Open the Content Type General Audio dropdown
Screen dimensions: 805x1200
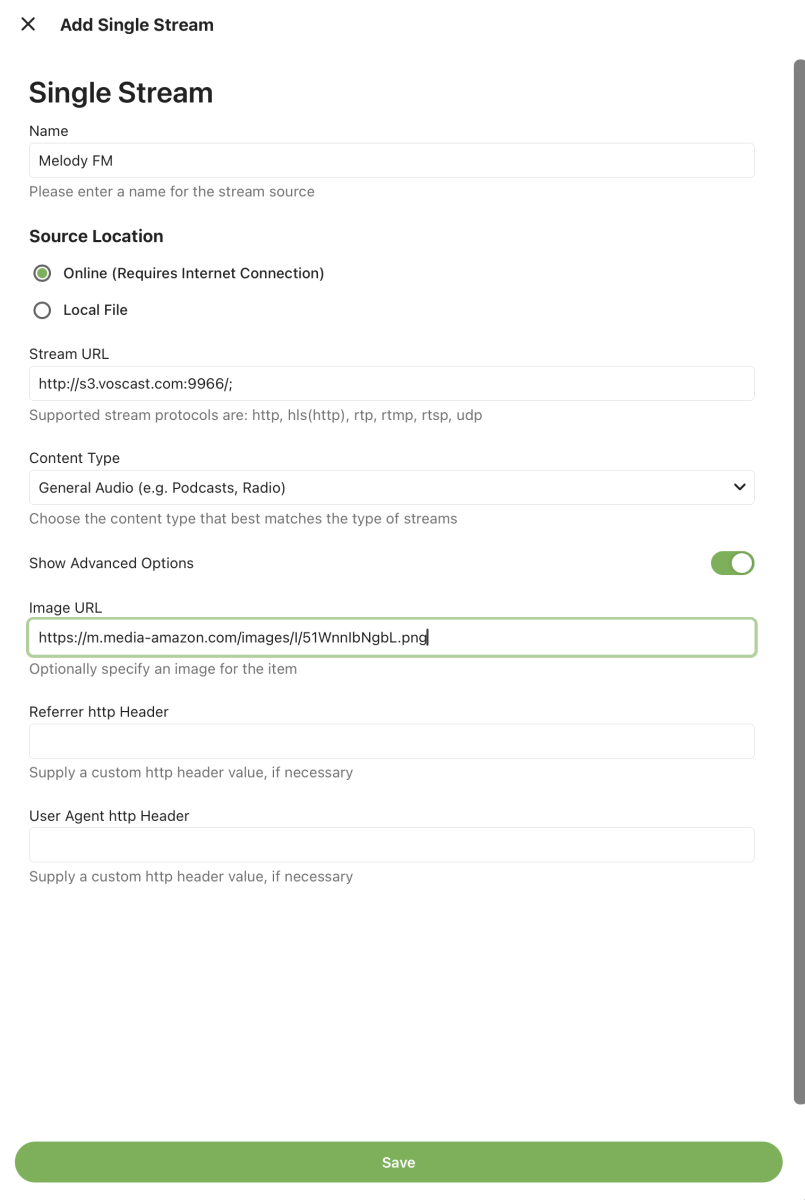click(391, 488)
